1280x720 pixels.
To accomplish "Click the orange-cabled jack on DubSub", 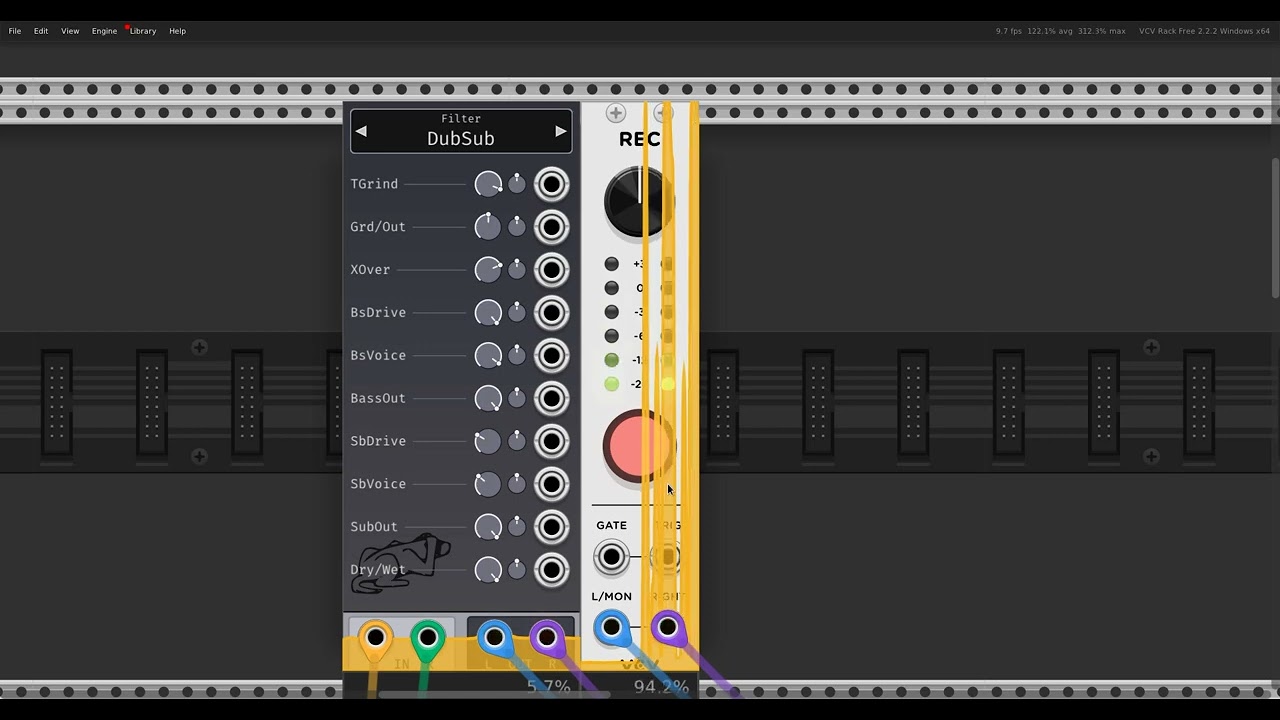I will coord(375,637).
